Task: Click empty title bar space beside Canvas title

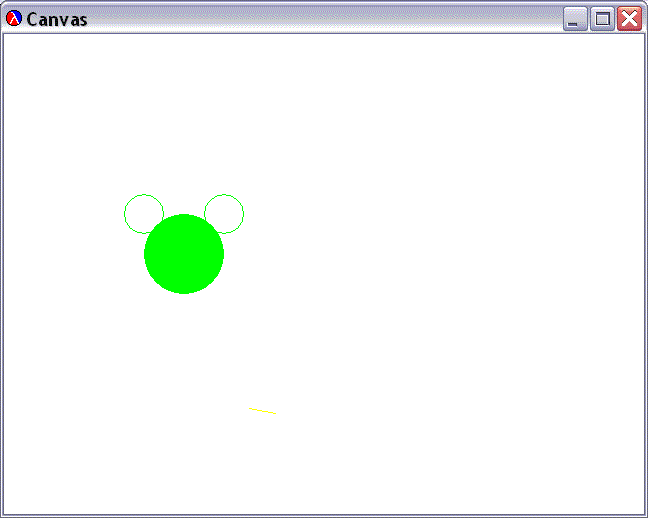Action: [320, 19]
